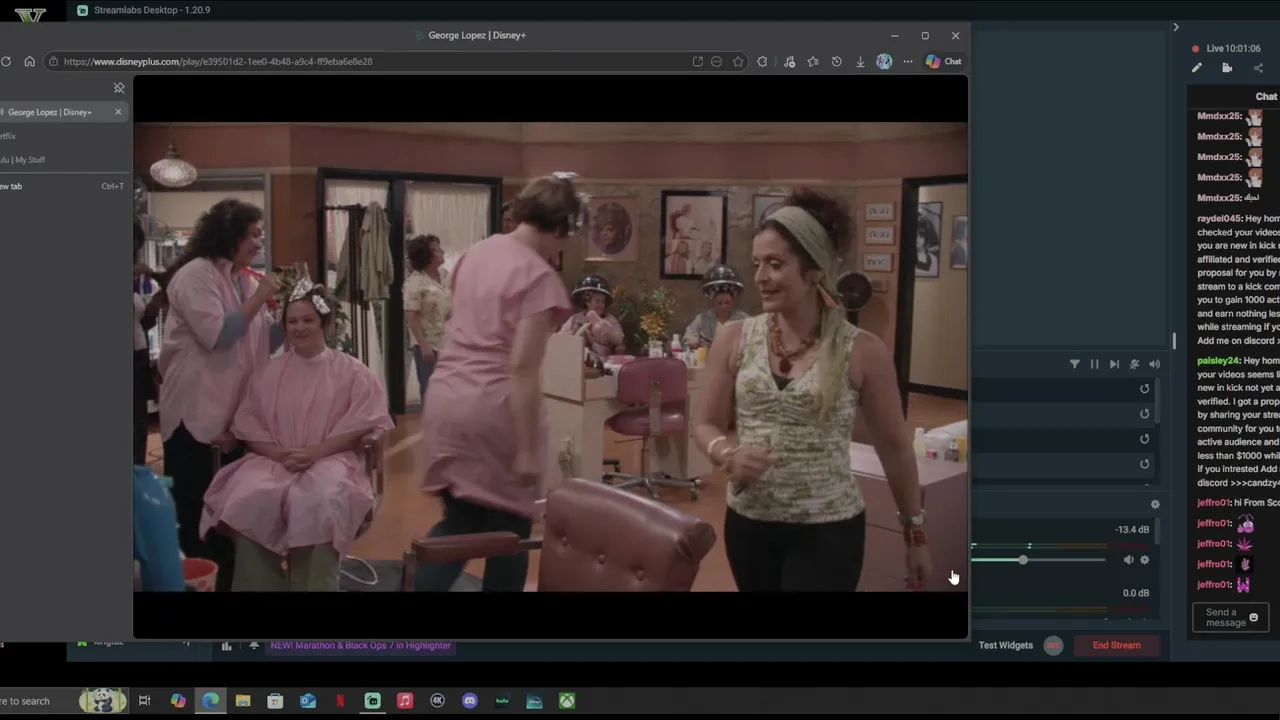
Task: Replay the second recent event
Action: tap(1145, 414)
